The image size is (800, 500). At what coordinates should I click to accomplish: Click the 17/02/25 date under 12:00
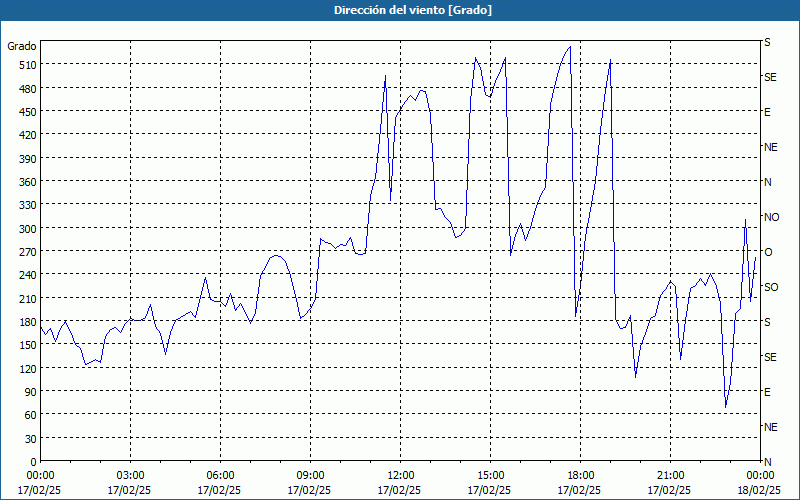[399, 490]
